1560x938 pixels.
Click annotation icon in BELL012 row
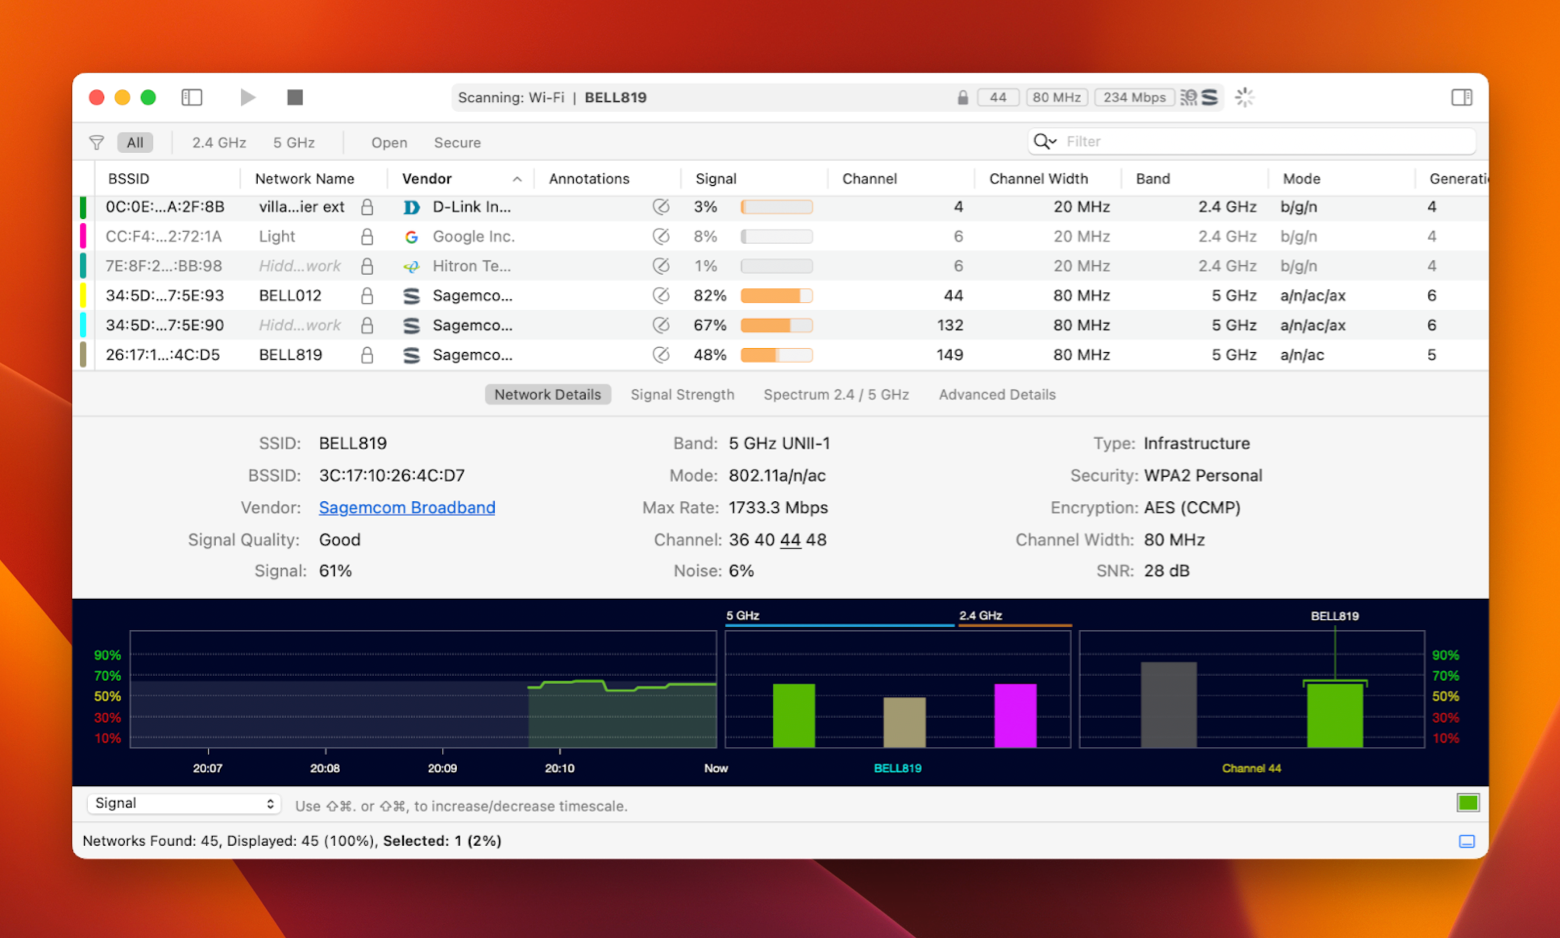[661, 296]
